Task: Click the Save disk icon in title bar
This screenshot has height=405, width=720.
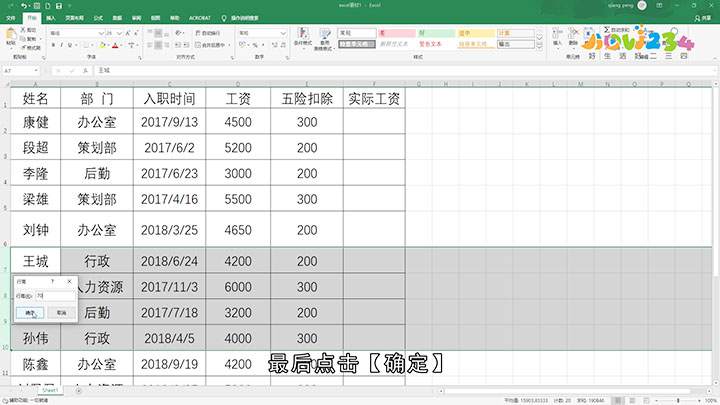Action: (59, 6)
